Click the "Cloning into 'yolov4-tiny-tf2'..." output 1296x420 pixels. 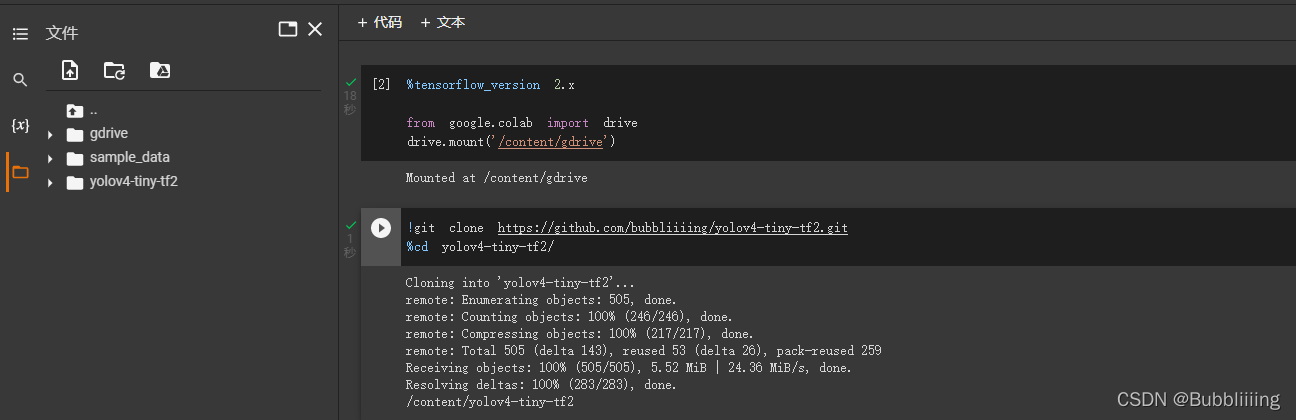click(x=521, y=283)
